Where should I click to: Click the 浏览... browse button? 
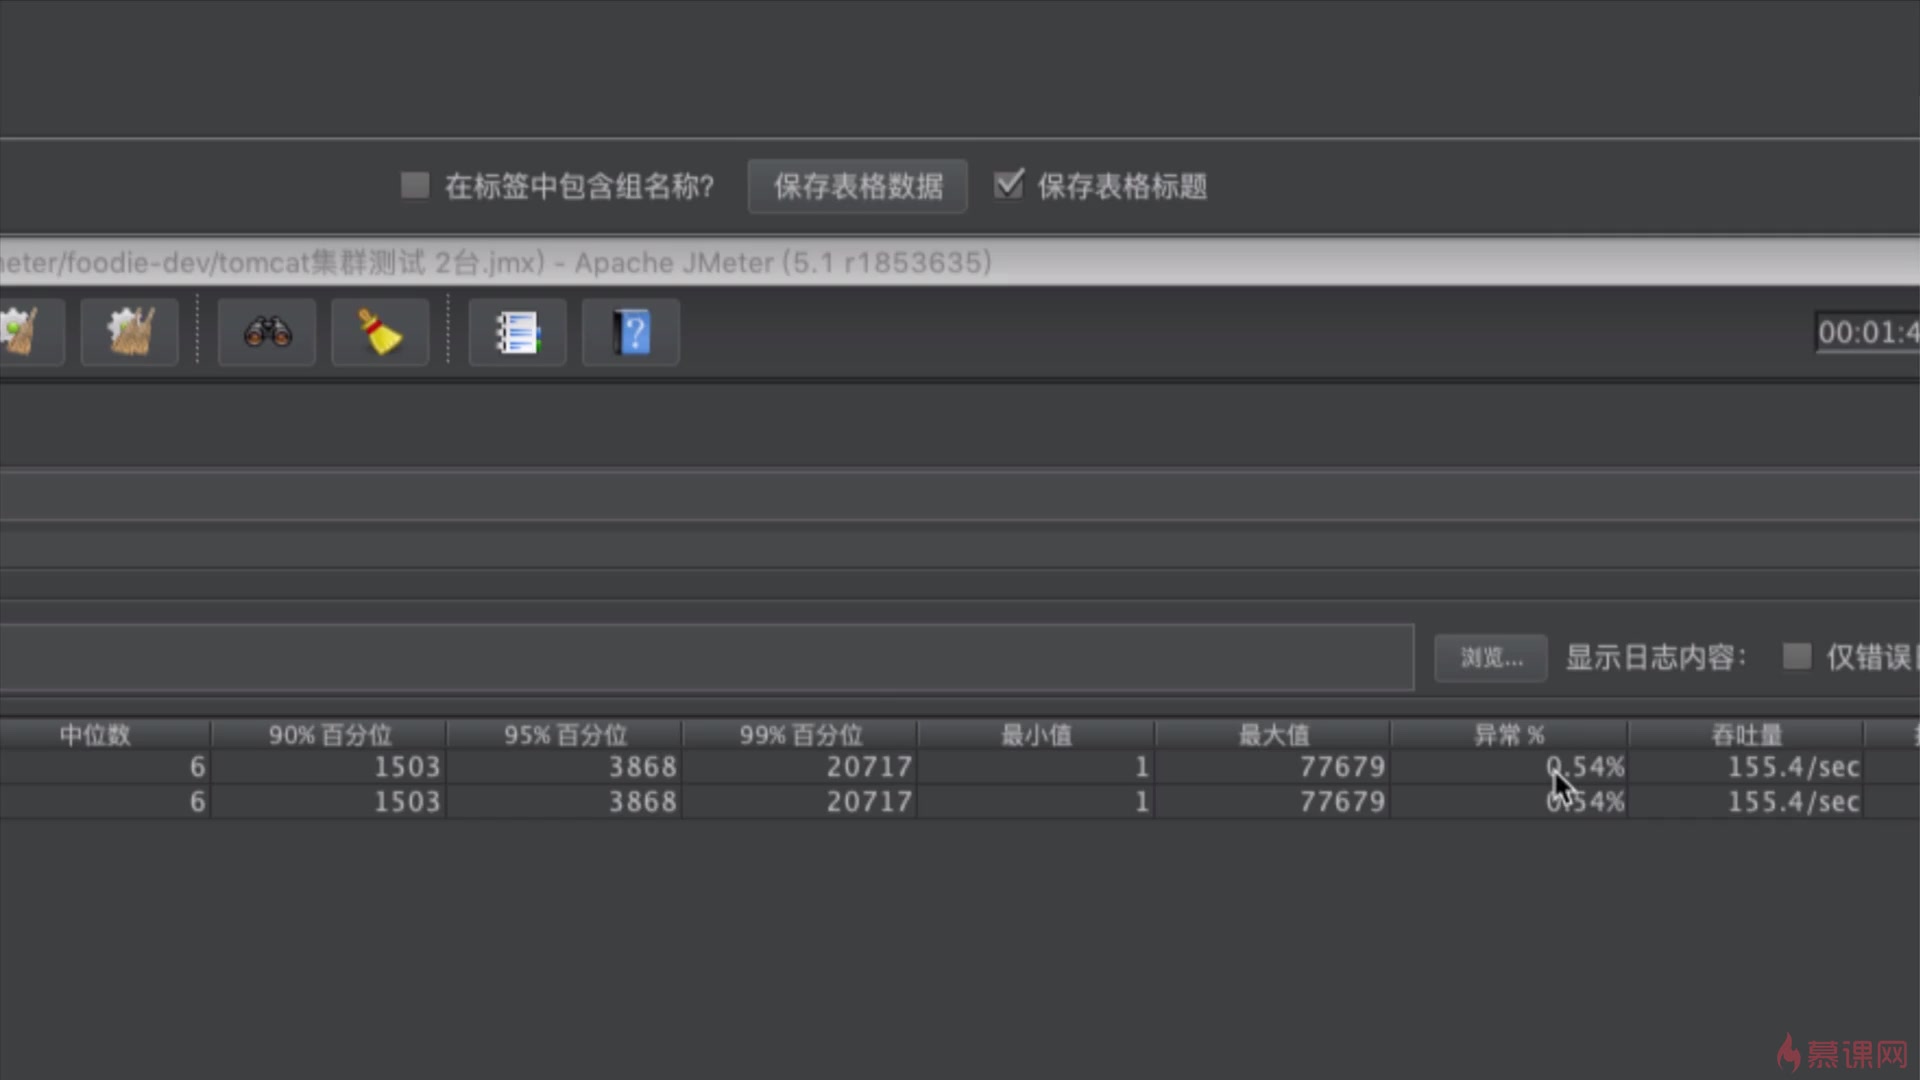tap(1491, 658)
